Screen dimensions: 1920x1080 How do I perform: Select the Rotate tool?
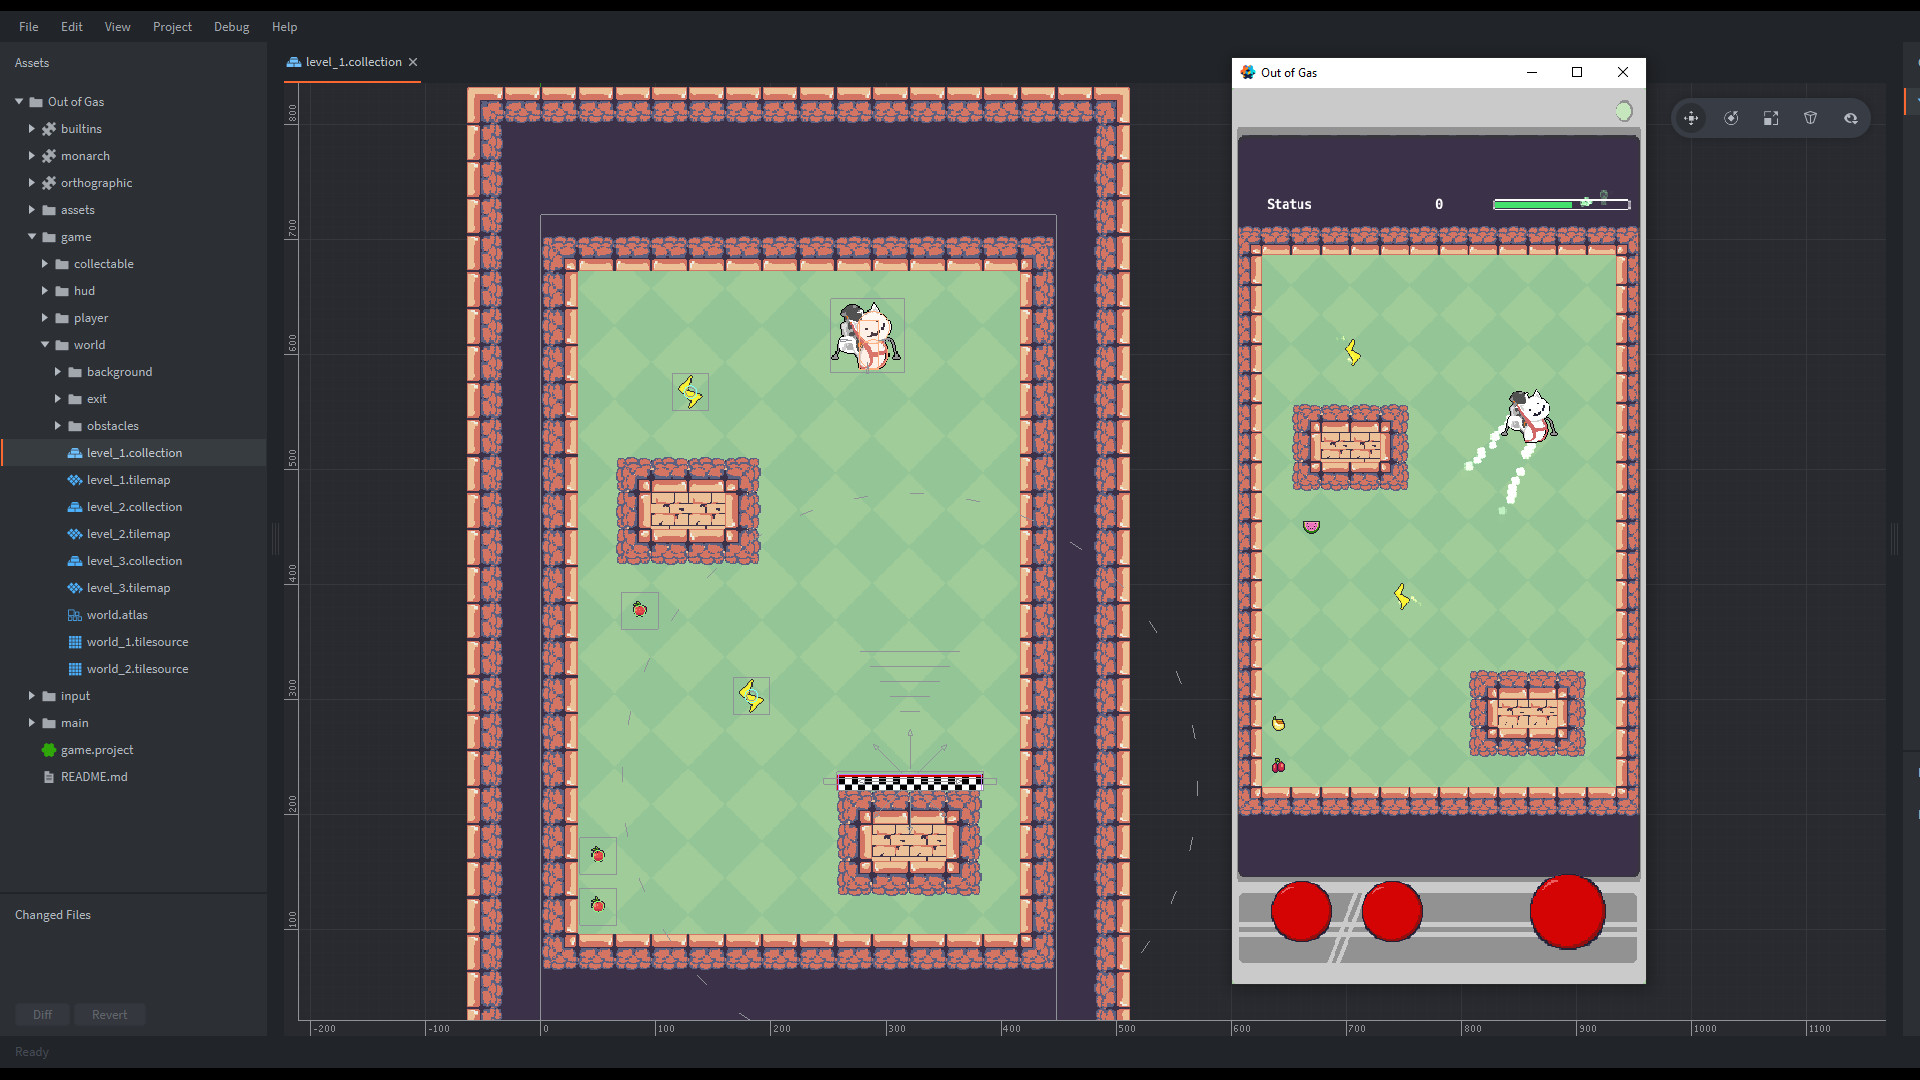1731,117
